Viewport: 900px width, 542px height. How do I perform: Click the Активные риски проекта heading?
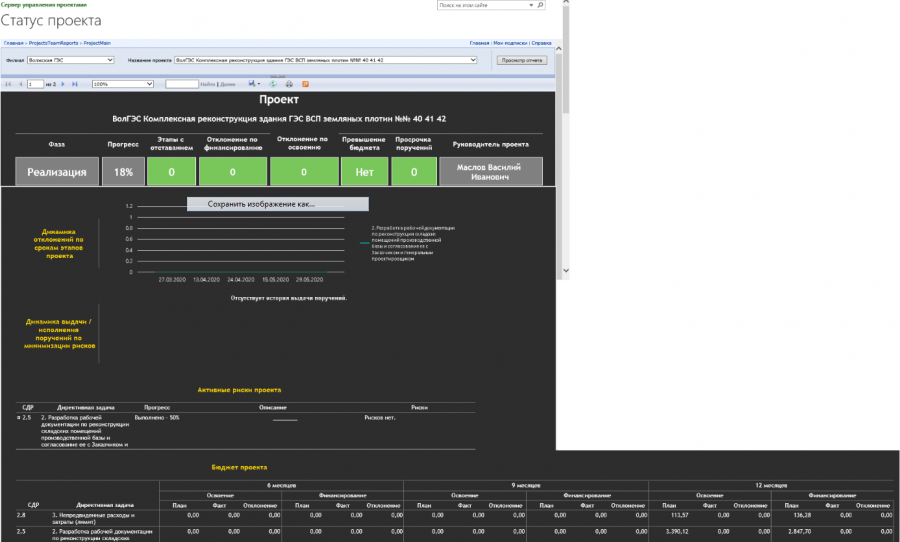coord(239,390)
